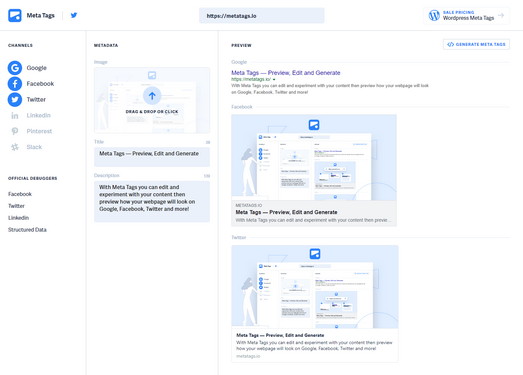
Task: Click the DRAG & DROP OR CLICK text
Action: [152, 112]
